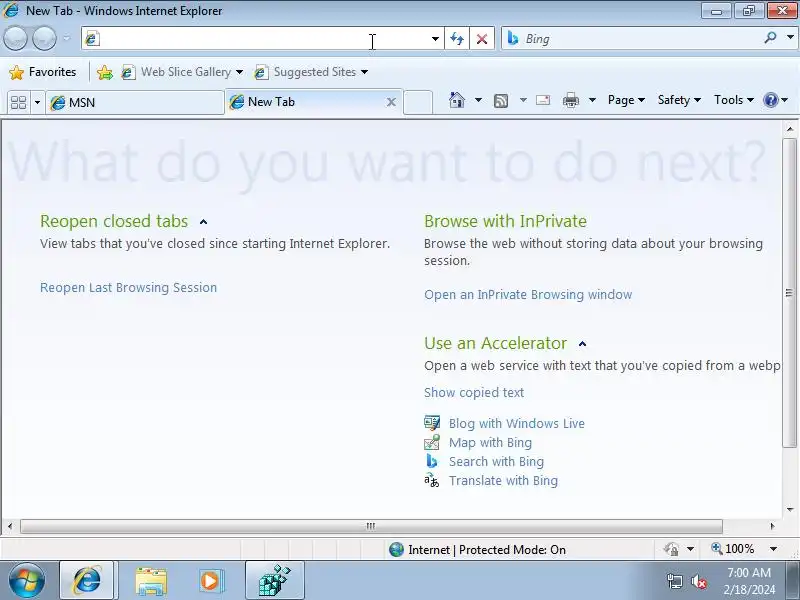Click the Refresh page icon
The width and height of the screenshot is (800, 600).
[457, 39]
